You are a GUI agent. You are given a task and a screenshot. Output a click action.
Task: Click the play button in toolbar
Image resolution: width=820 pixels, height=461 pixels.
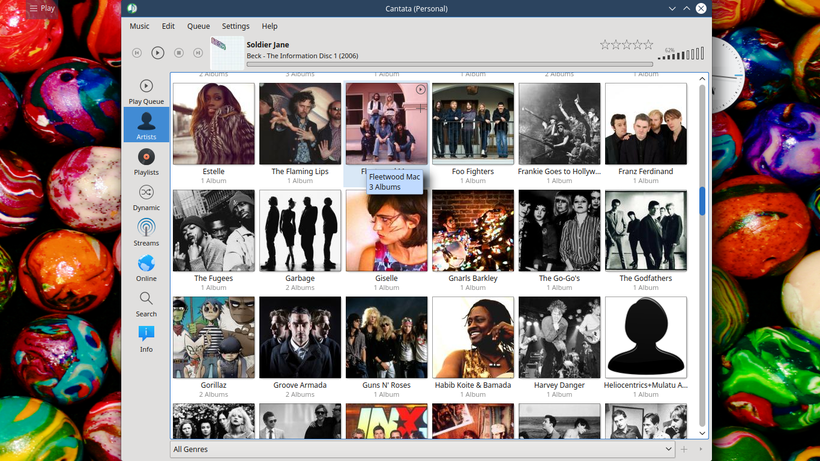(x=157, y=53)
